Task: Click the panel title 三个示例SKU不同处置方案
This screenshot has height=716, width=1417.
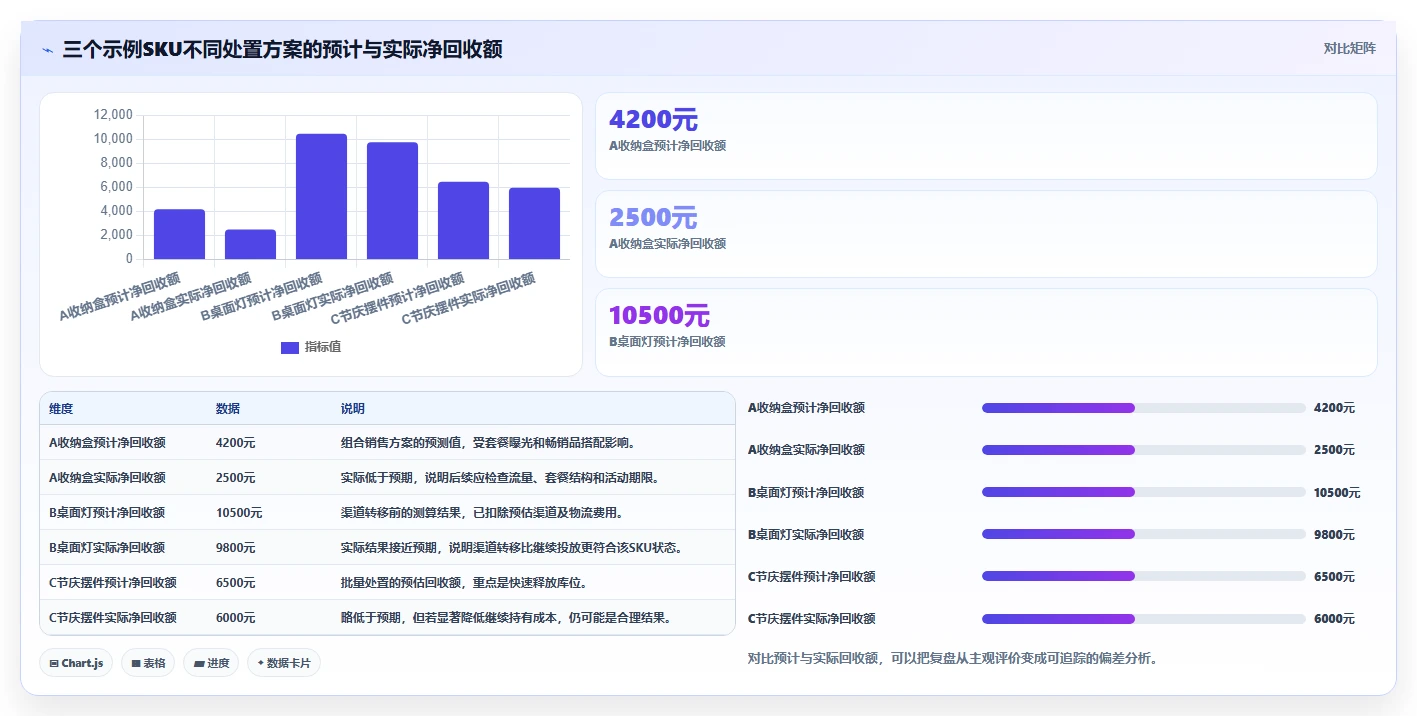Action: coord(282,49)
